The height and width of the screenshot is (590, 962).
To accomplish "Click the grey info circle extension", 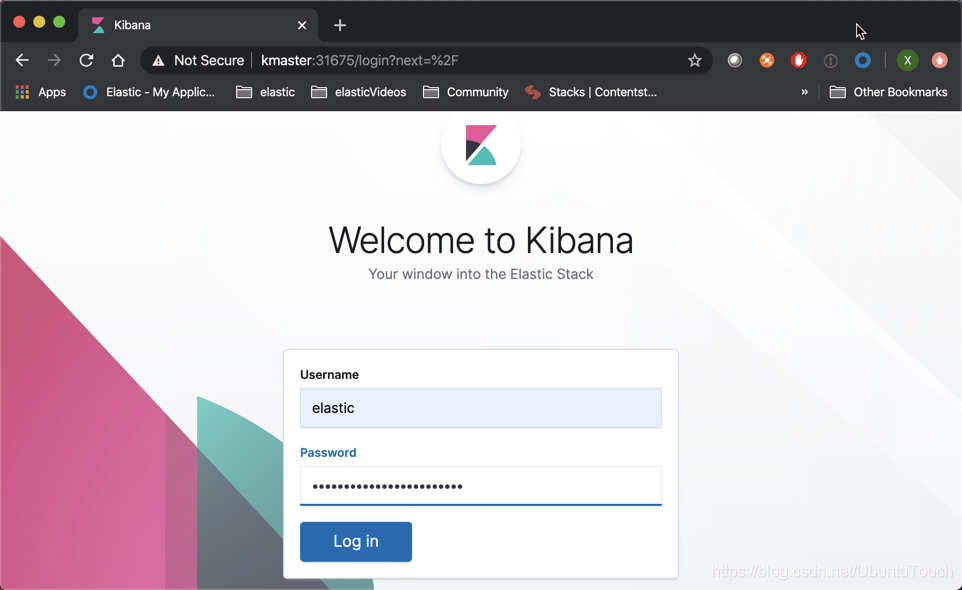I will click(830, 60).
